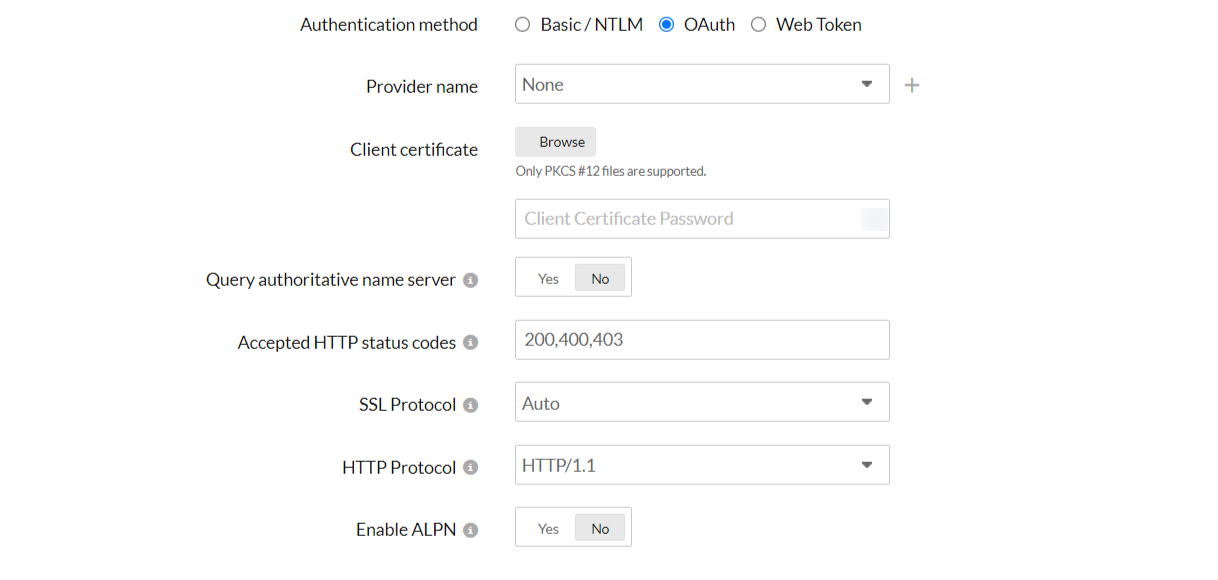Click the SSL Protocol info icon
Viewport: 1218px width, 580px height.
click(470, 405)
